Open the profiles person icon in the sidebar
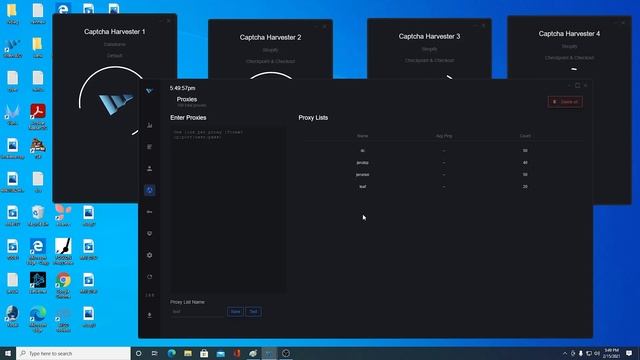Screen dimensions: 640x360 point(149,169)
